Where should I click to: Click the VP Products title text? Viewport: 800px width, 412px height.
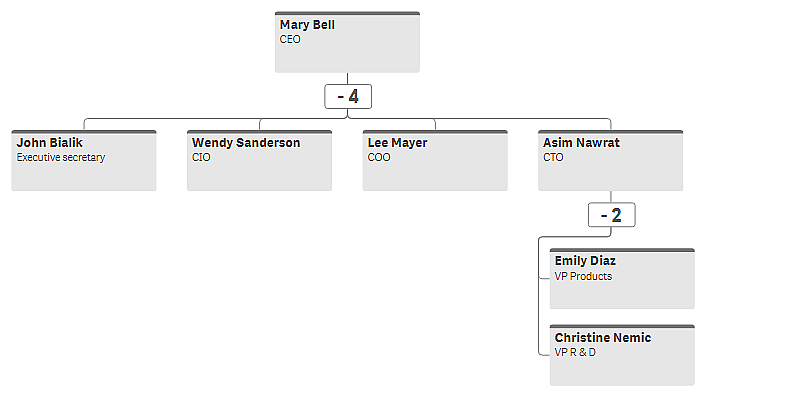(583, 276)
